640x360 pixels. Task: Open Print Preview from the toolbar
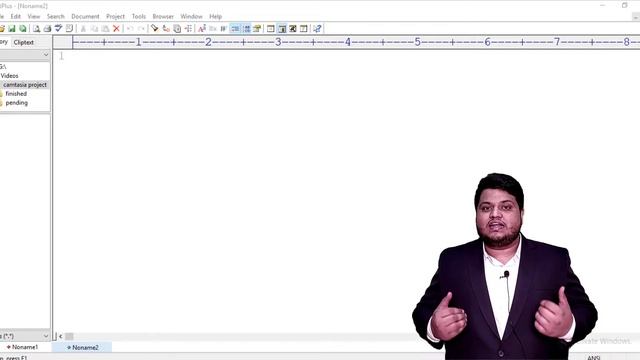point(36,29)
